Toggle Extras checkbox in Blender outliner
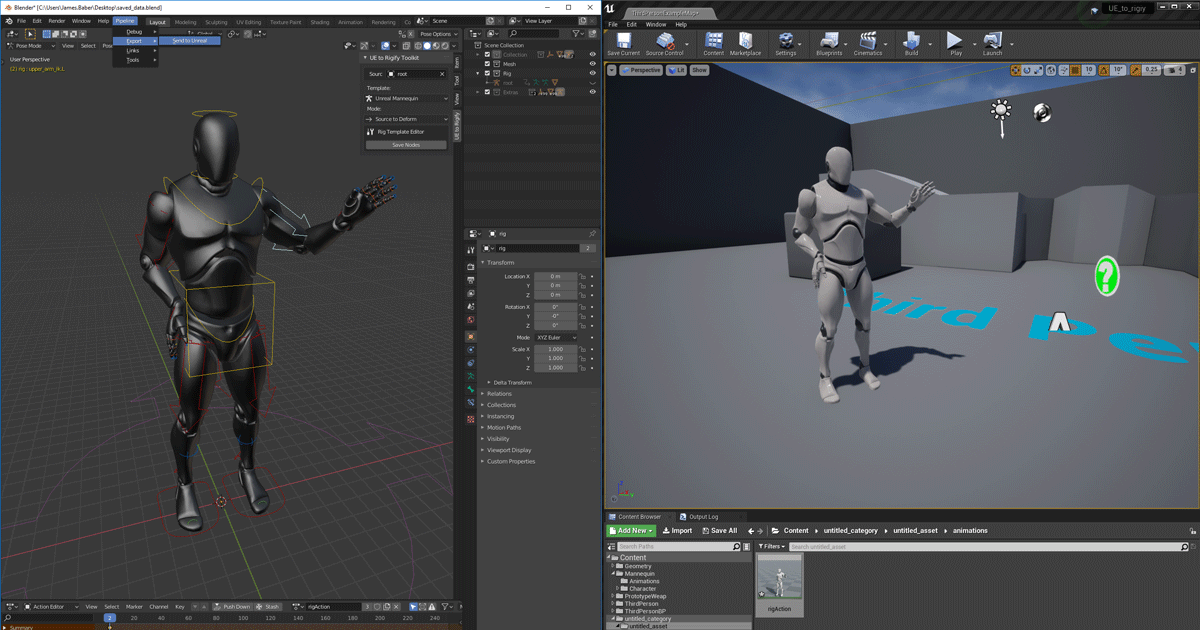 point(488,92)
